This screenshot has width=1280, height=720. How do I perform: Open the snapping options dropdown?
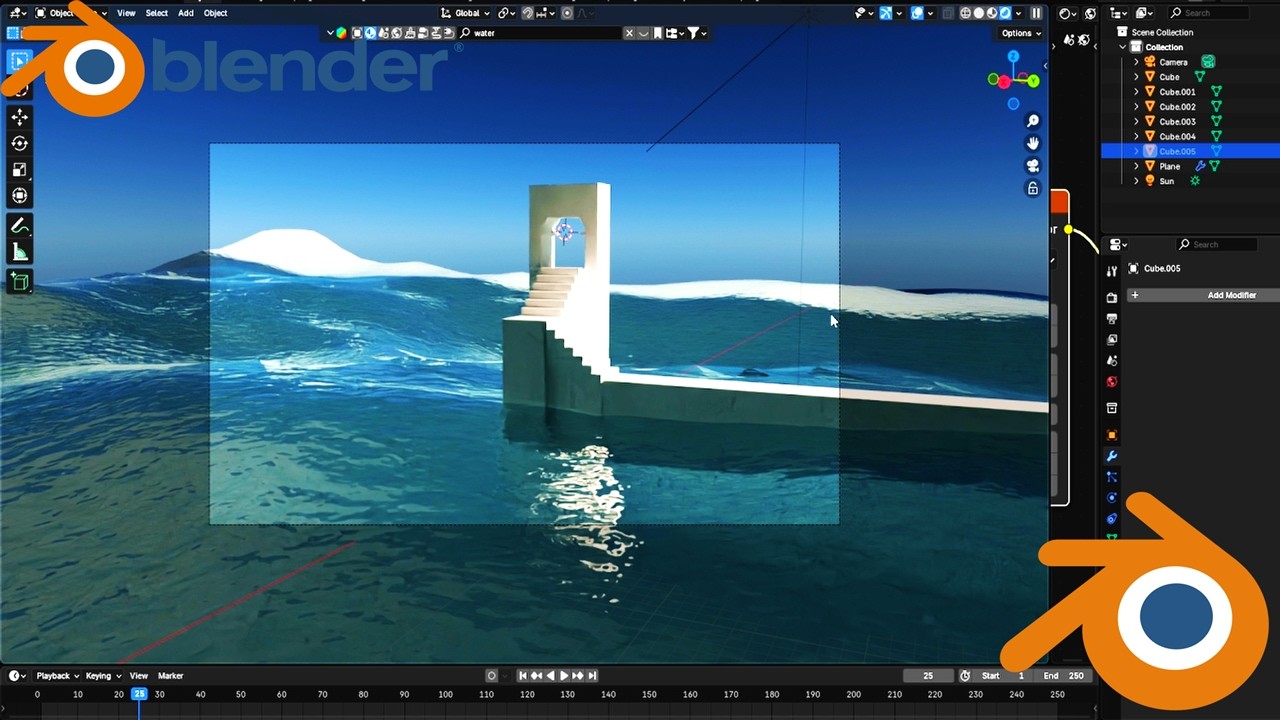click(x=543, y=13)
